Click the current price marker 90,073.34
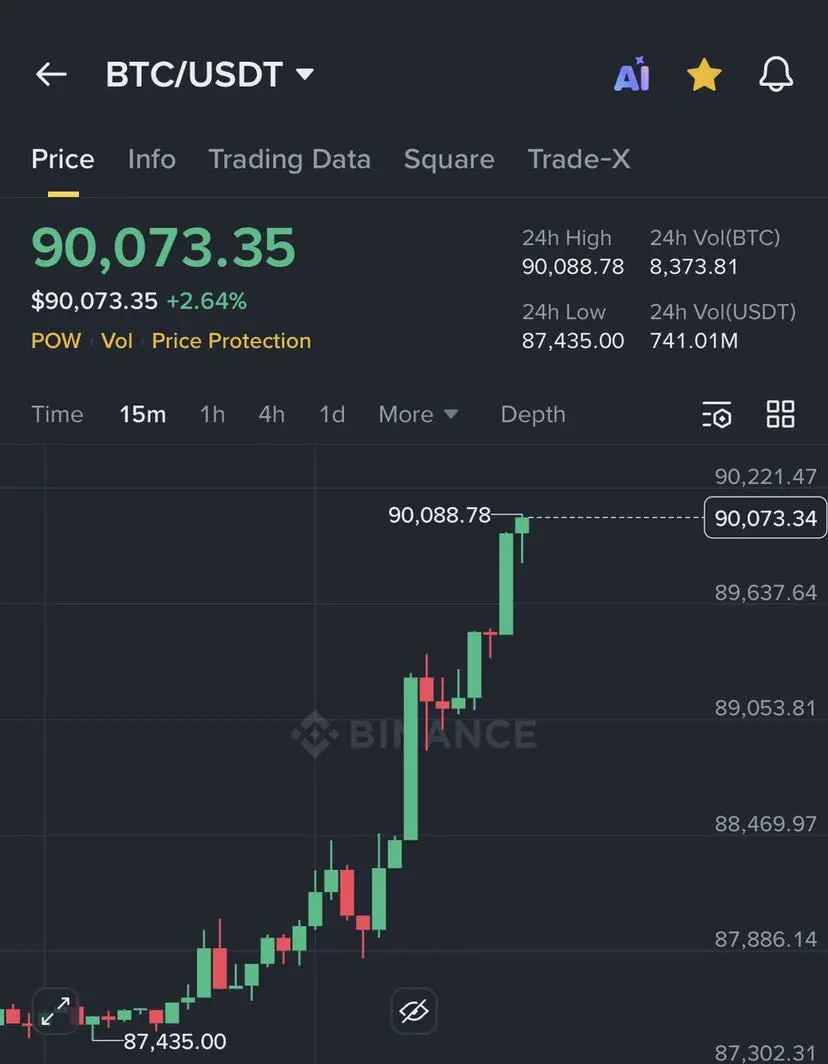The width and height of the screenshot is (828, 1064). (766, 518)
